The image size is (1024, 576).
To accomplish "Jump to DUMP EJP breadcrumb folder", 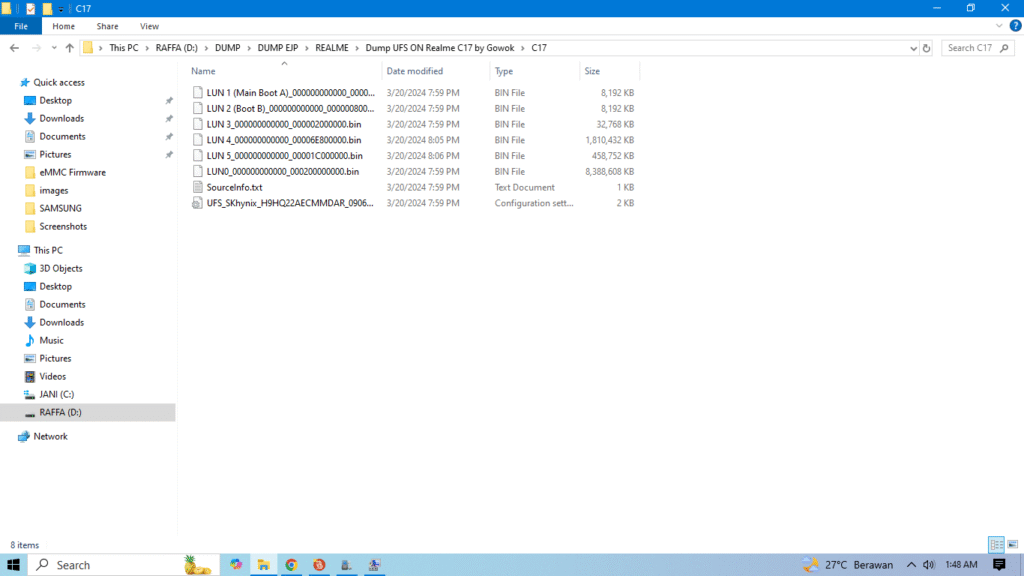I will [x=278, y=48].
